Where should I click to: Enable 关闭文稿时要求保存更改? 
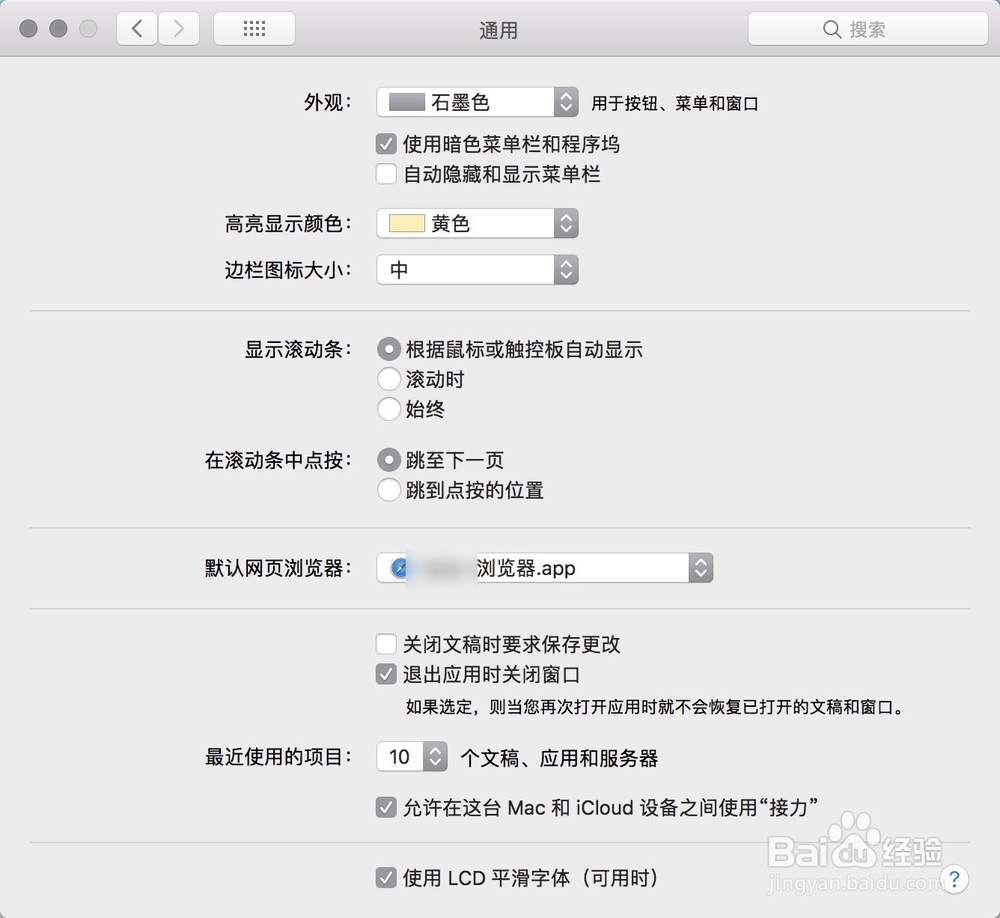(386, 644)
